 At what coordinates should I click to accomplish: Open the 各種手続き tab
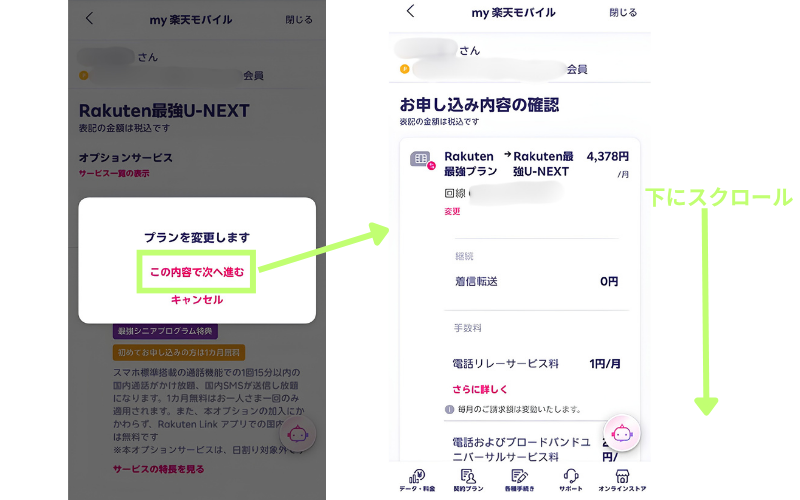click(x=519, y=481)
